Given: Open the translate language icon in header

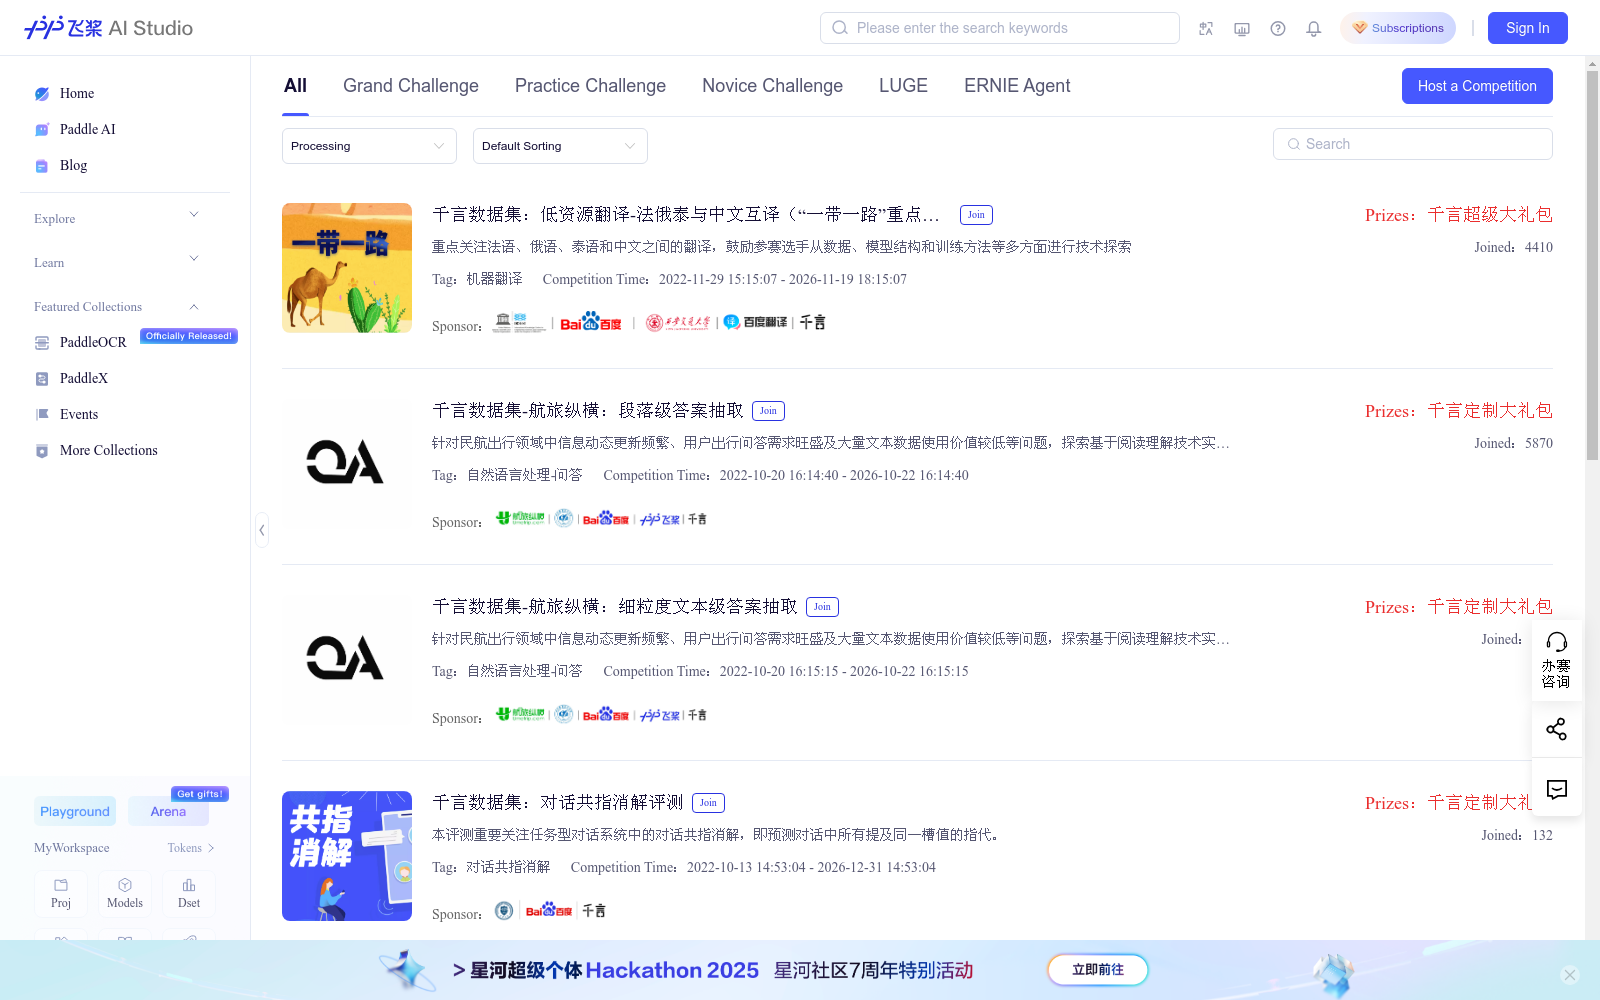Looking at the screenshot, I should [1206, 29].
